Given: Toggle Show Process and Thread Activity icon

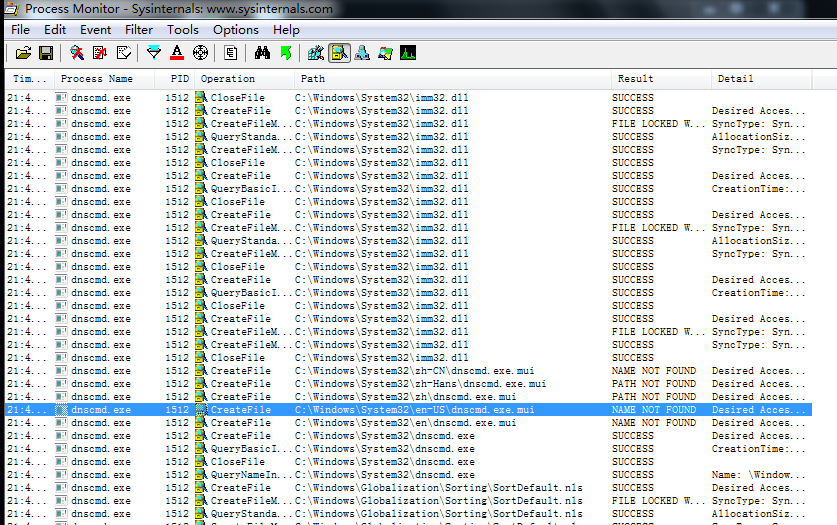Looking at the screenshot, I should pyautogui.click(x=385, y=53).
